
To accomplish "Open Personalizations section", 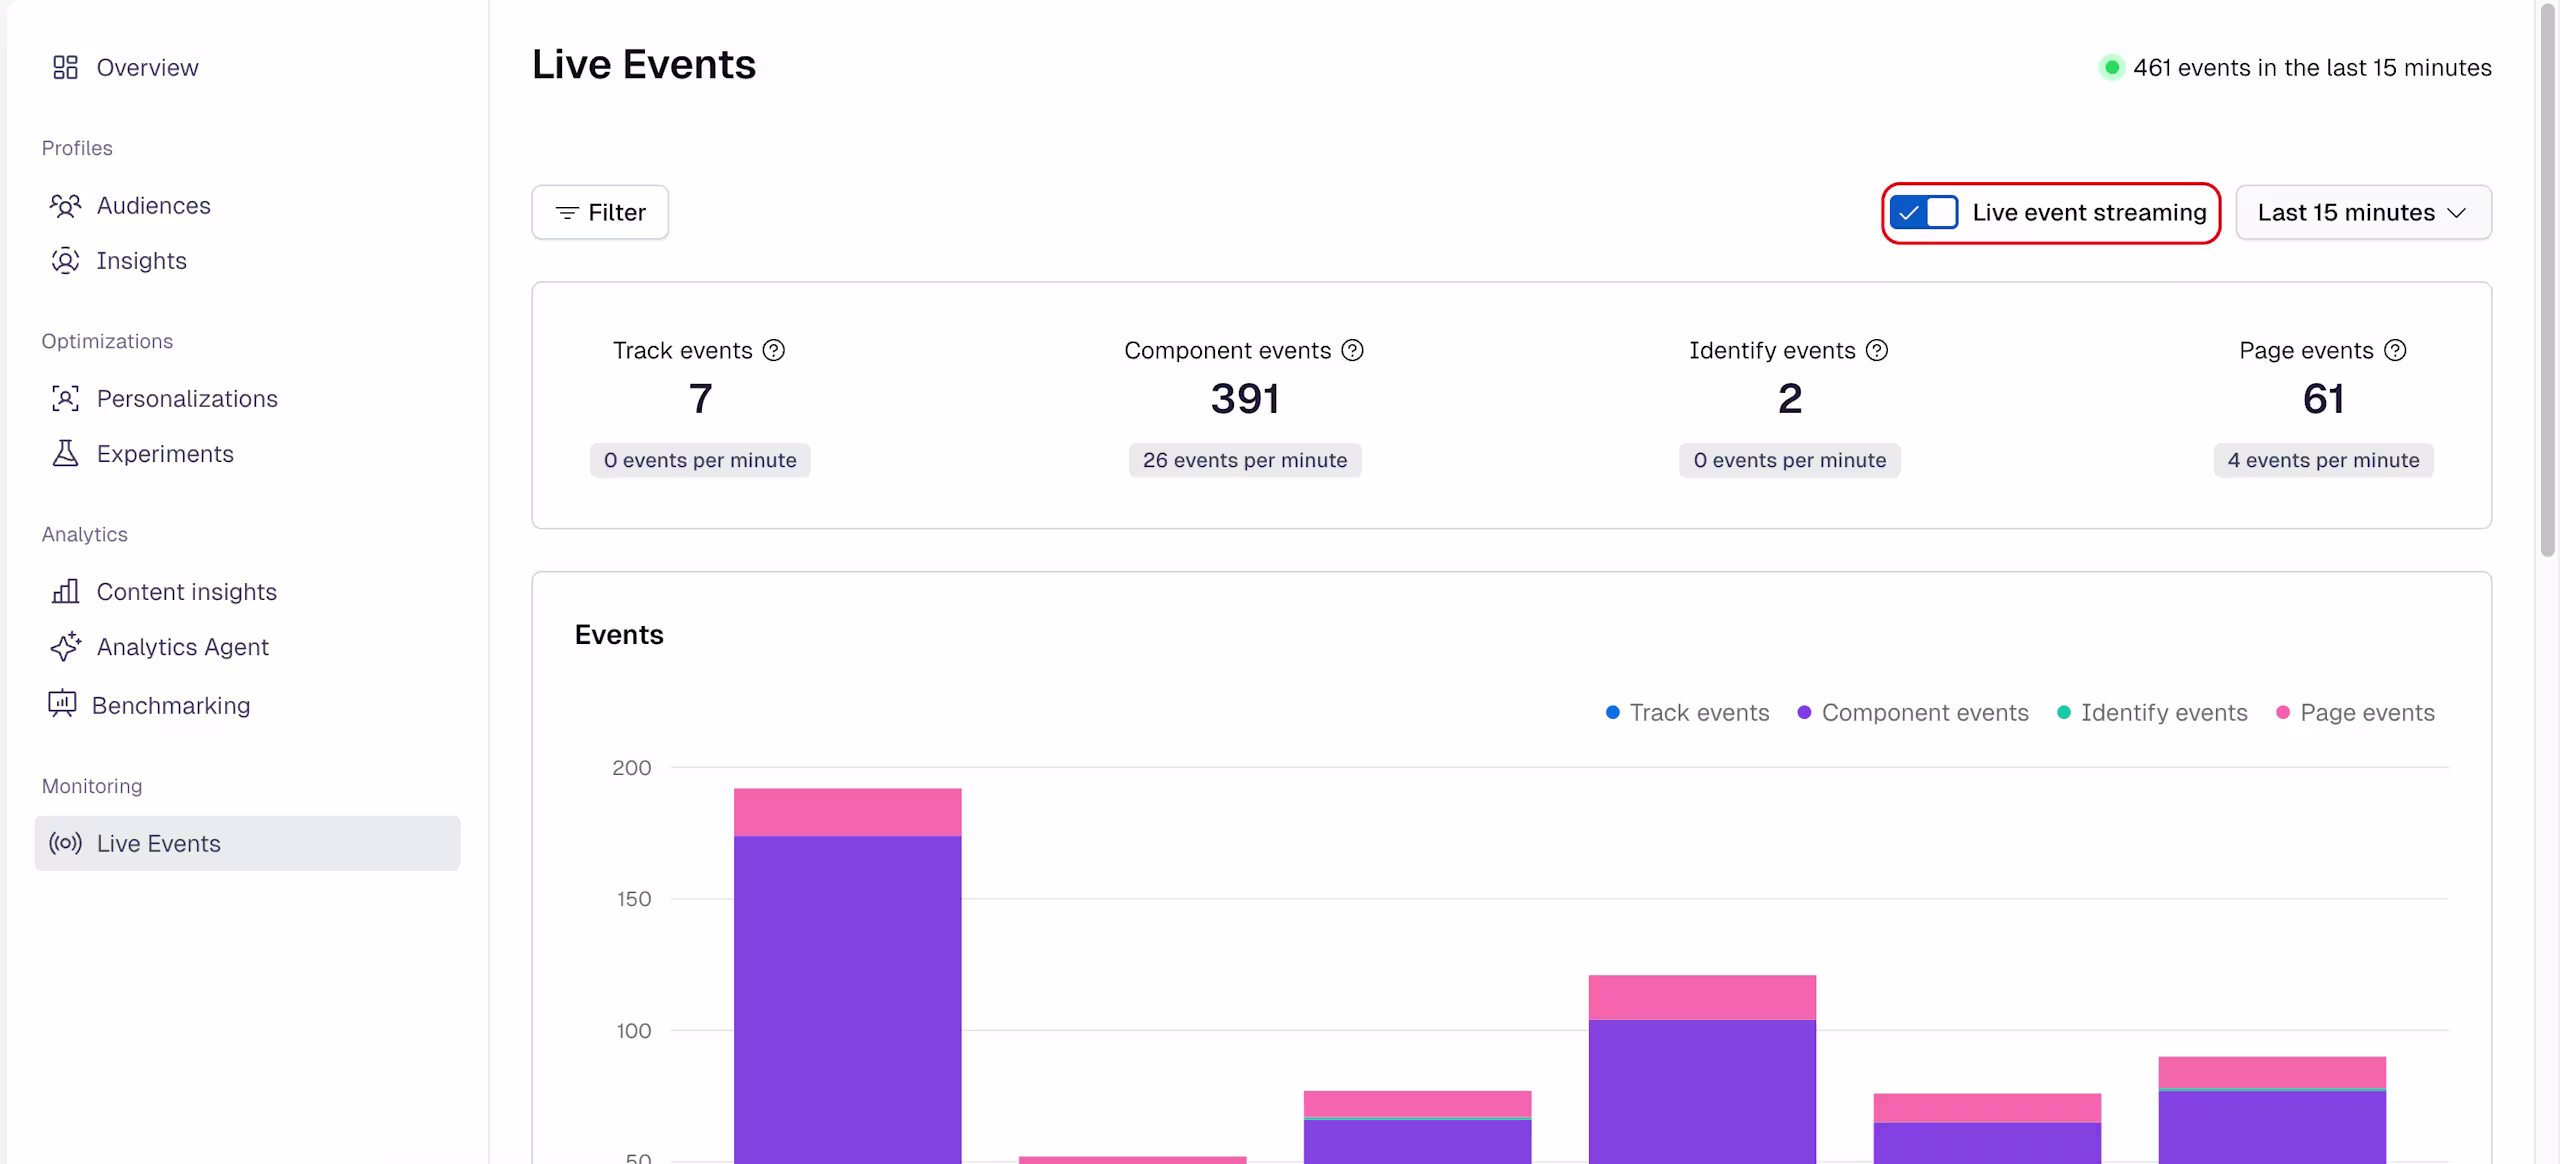I will pos(187,398).
